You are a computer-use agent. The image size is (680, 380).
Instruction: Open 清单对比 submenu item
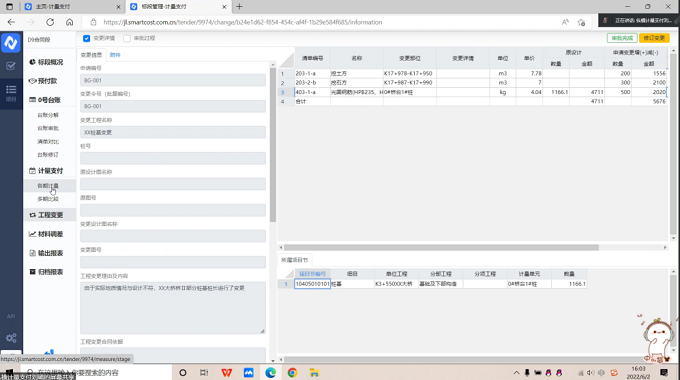[48, 141]
